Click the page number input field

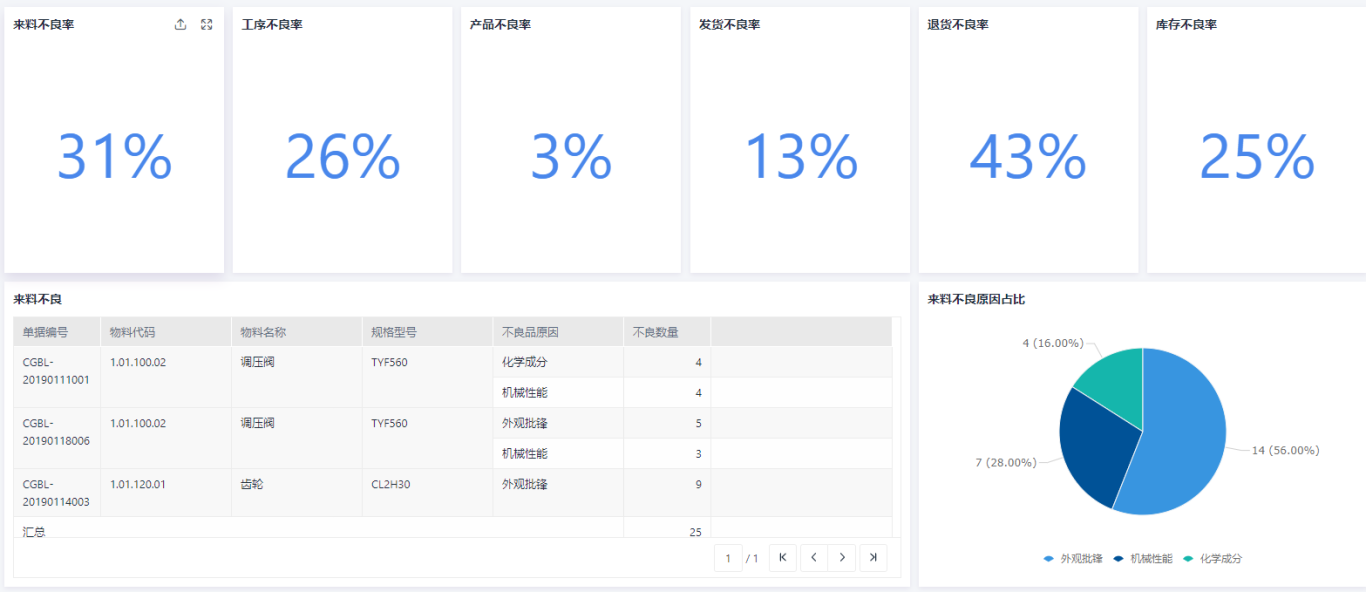[x=728, y=558]
